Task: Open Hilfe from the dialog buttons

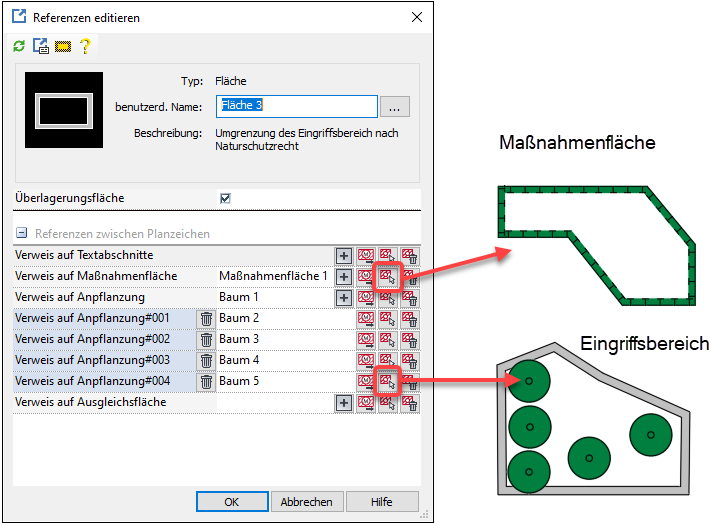Action: [381, 502]
